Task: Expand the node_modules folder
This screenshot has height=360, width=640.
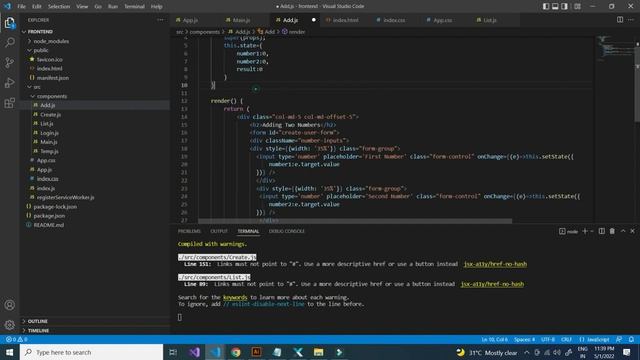Action: click(51, 41)
